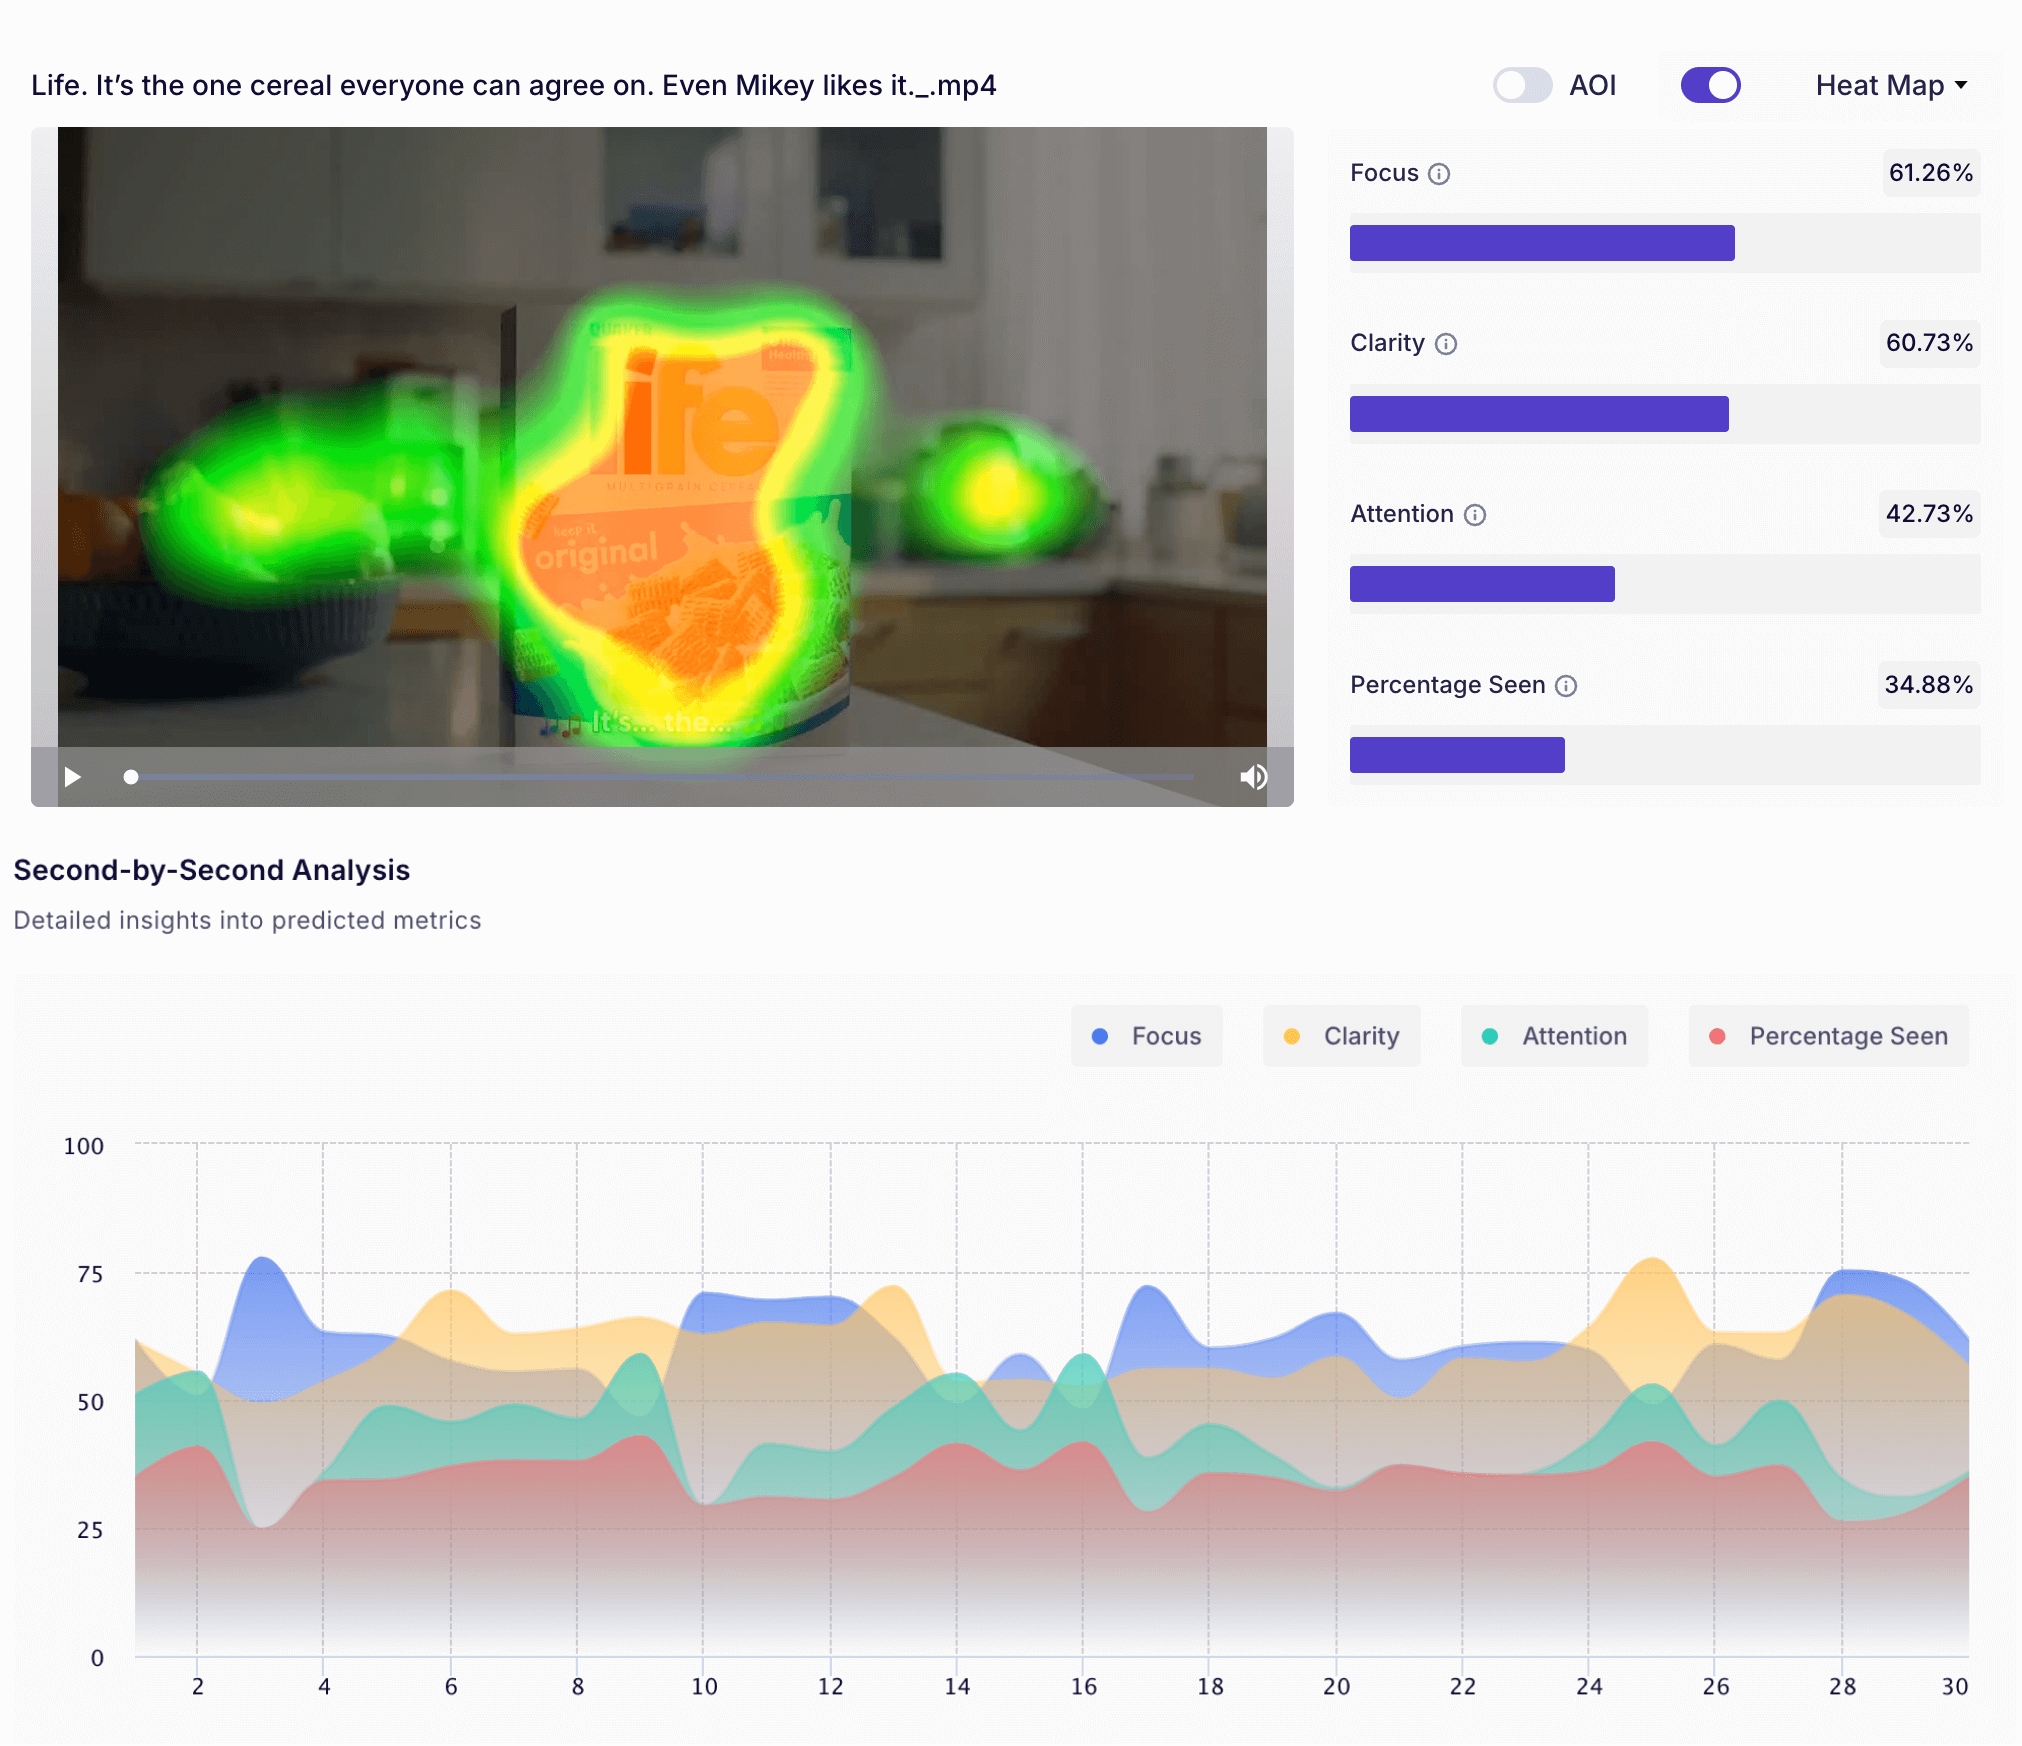Click the teal Attention legend dot

tap(1490, 1036)
